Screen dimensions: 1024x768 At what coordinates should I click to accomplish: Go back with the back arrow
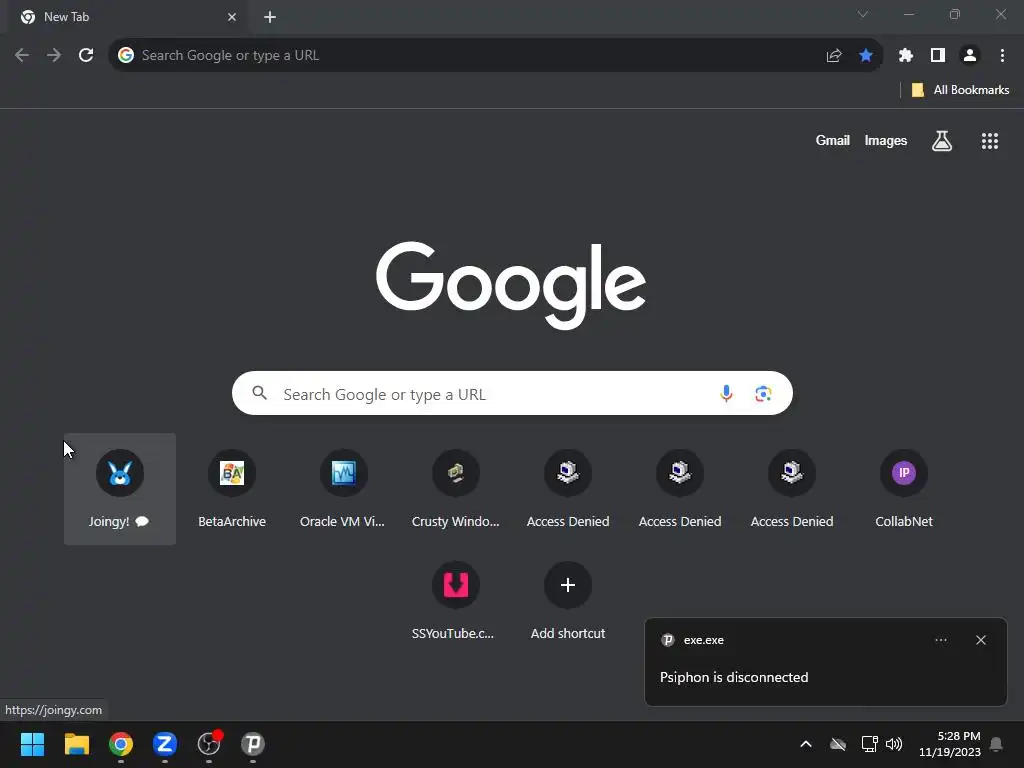point(22,56)
